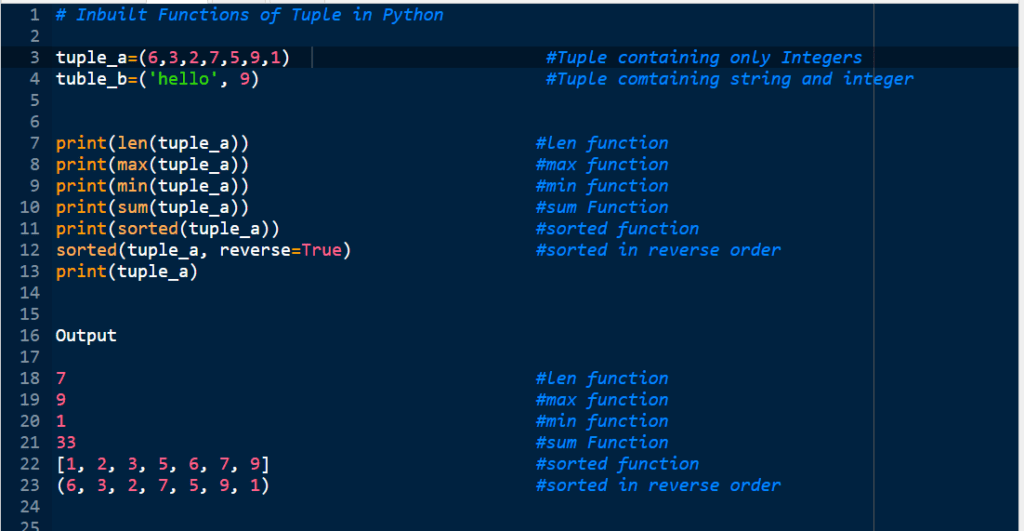Click the tuple output (6, 3, 2, 7, 5, 9, 1)

pyautogui.click(x=162, y=486)
